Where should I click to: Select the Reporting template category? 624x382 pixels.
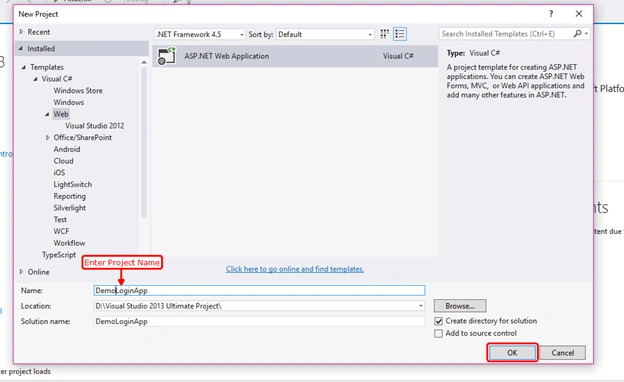(70, 196)
